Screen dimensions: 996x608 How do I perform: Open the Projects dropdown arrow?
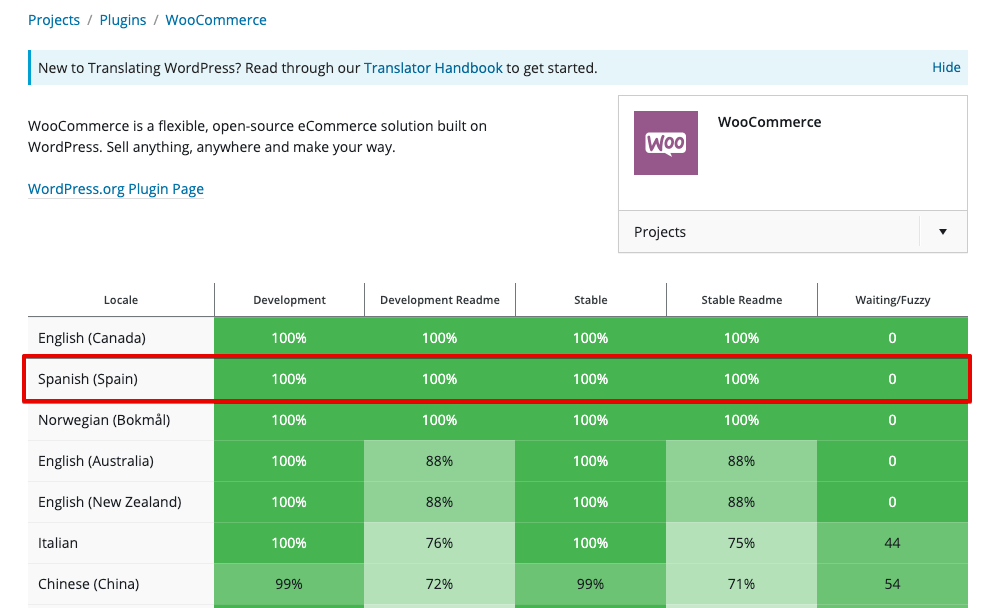pyautogui.click(x=943, y=232)
